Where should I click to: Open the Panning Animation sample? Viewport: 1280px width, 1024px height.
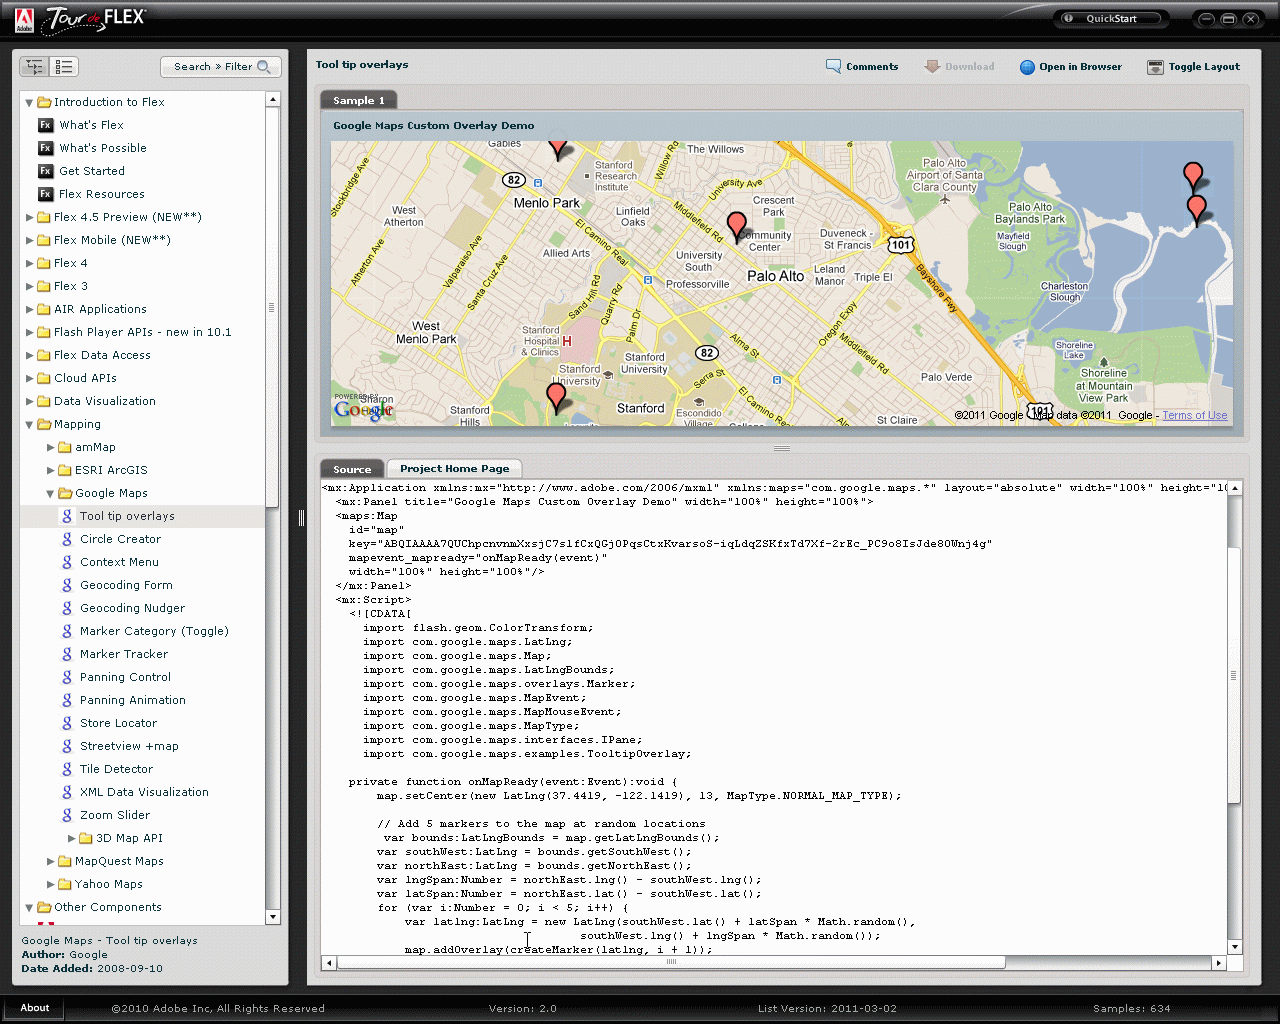pos(133,700)
